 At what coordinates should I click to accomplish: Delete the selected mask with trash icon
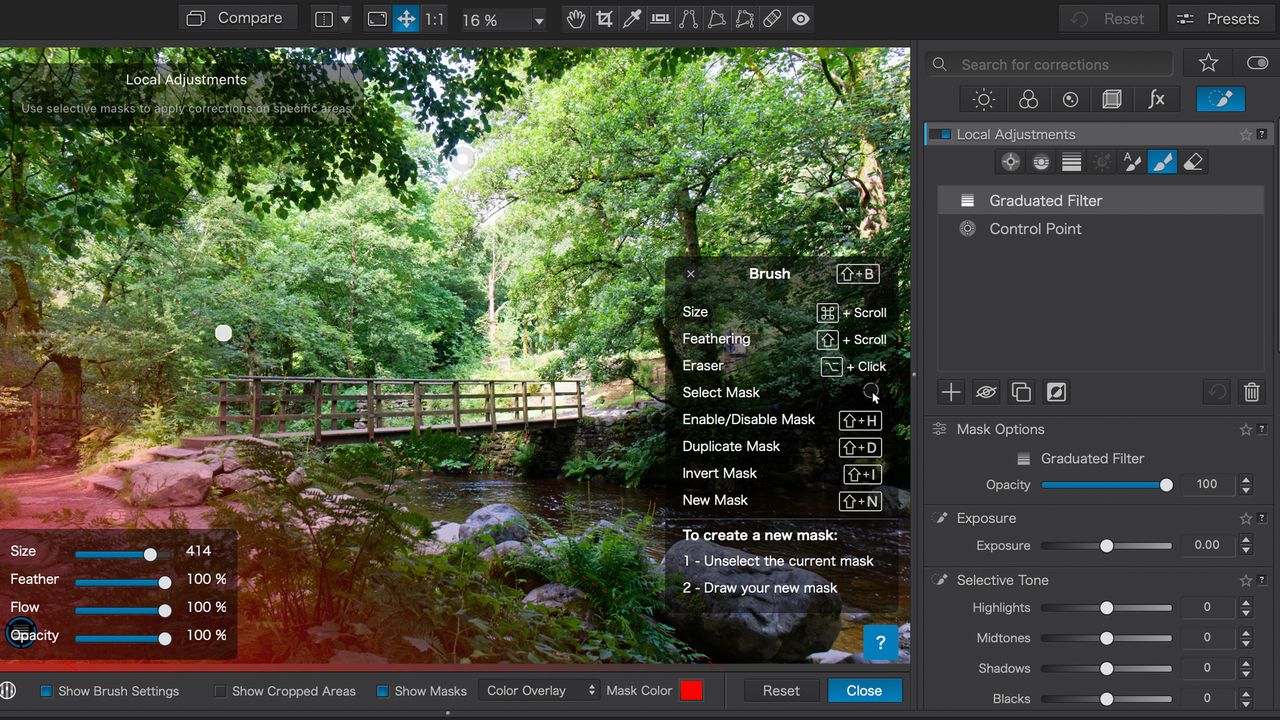point(1252,392)
